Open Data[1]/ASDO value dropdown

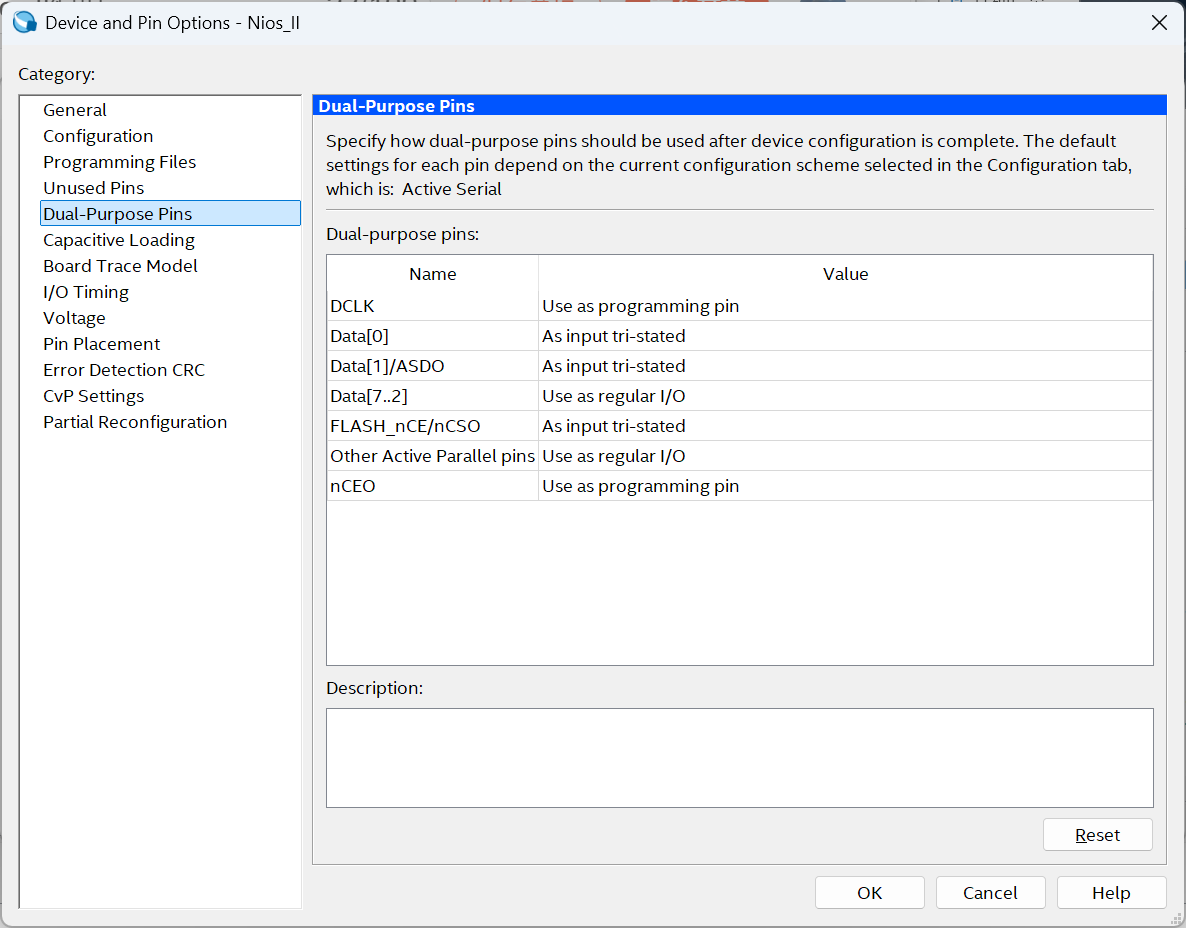pos(846,366)
